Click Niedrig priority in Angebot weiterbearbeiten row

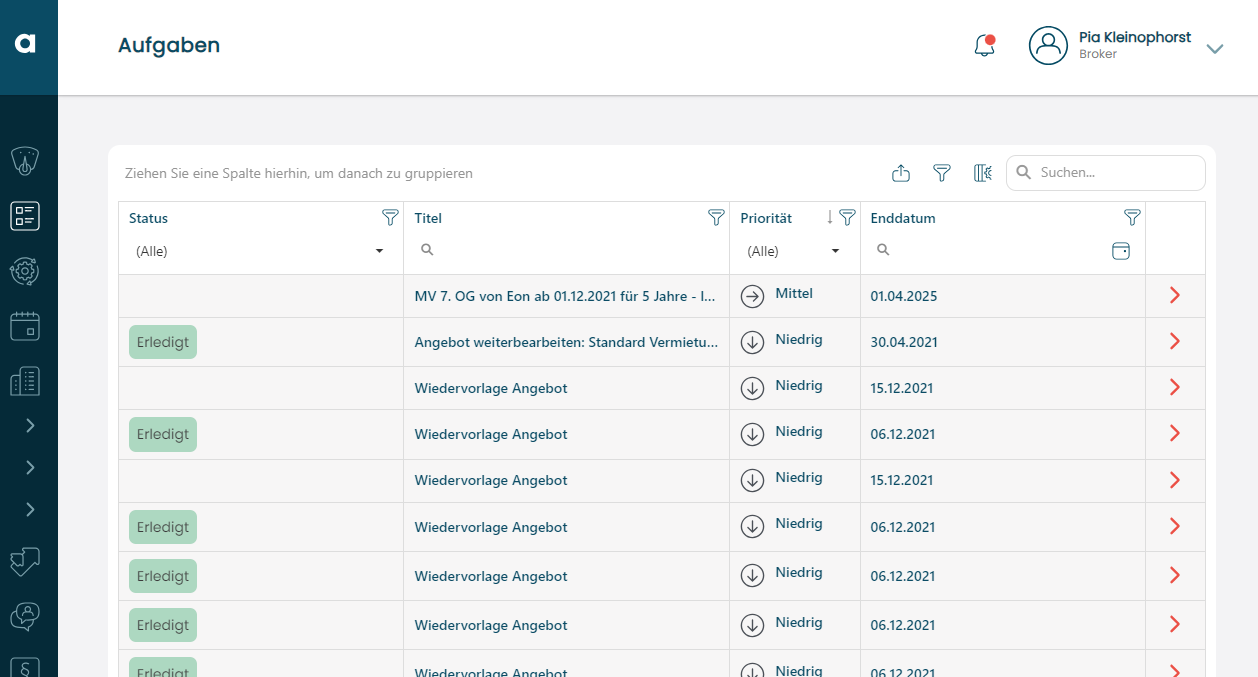pos(799,340)
